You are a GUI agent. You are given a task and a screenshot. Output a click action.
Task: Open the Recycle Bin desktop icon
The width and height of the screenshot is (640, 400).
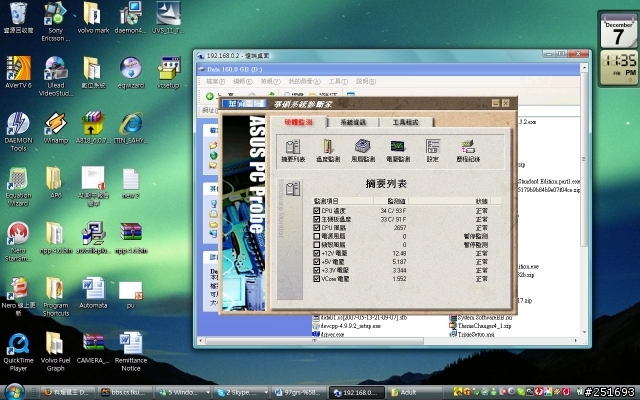click(x=18, y=18)
